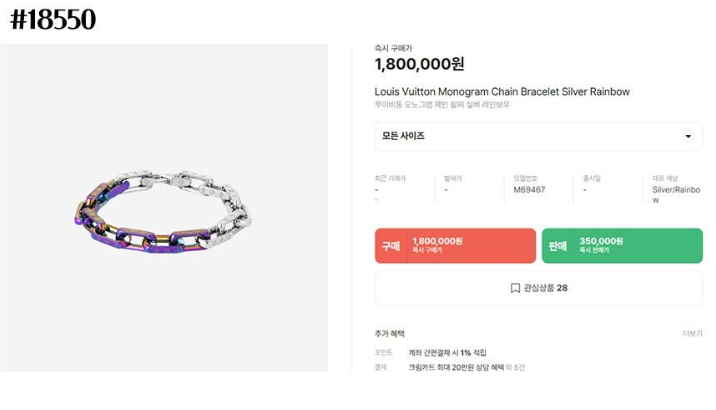Click the #18550 heading at top
This screenshot has height=410, width=716.
[x=53, y=20]
